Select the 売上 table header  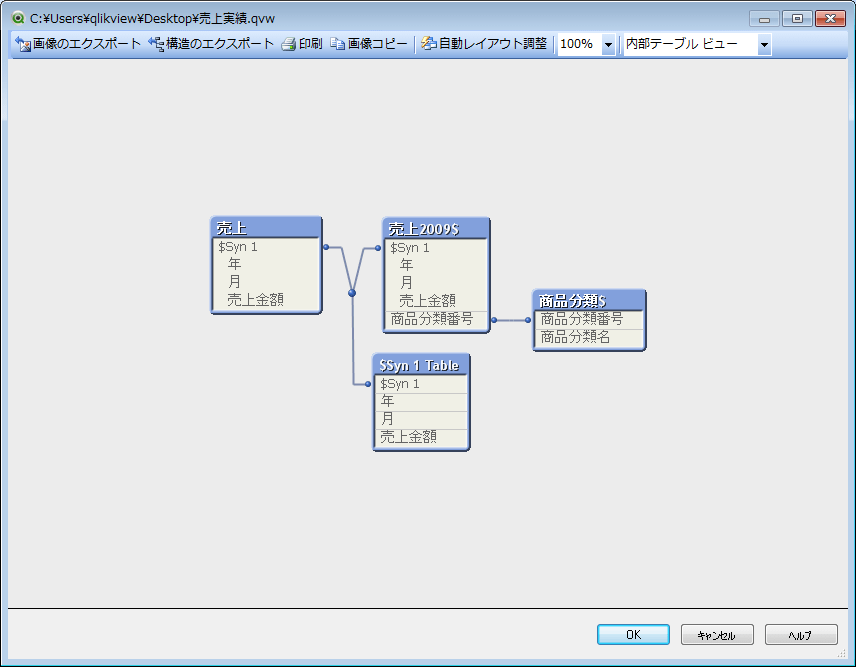click(266, 229)
